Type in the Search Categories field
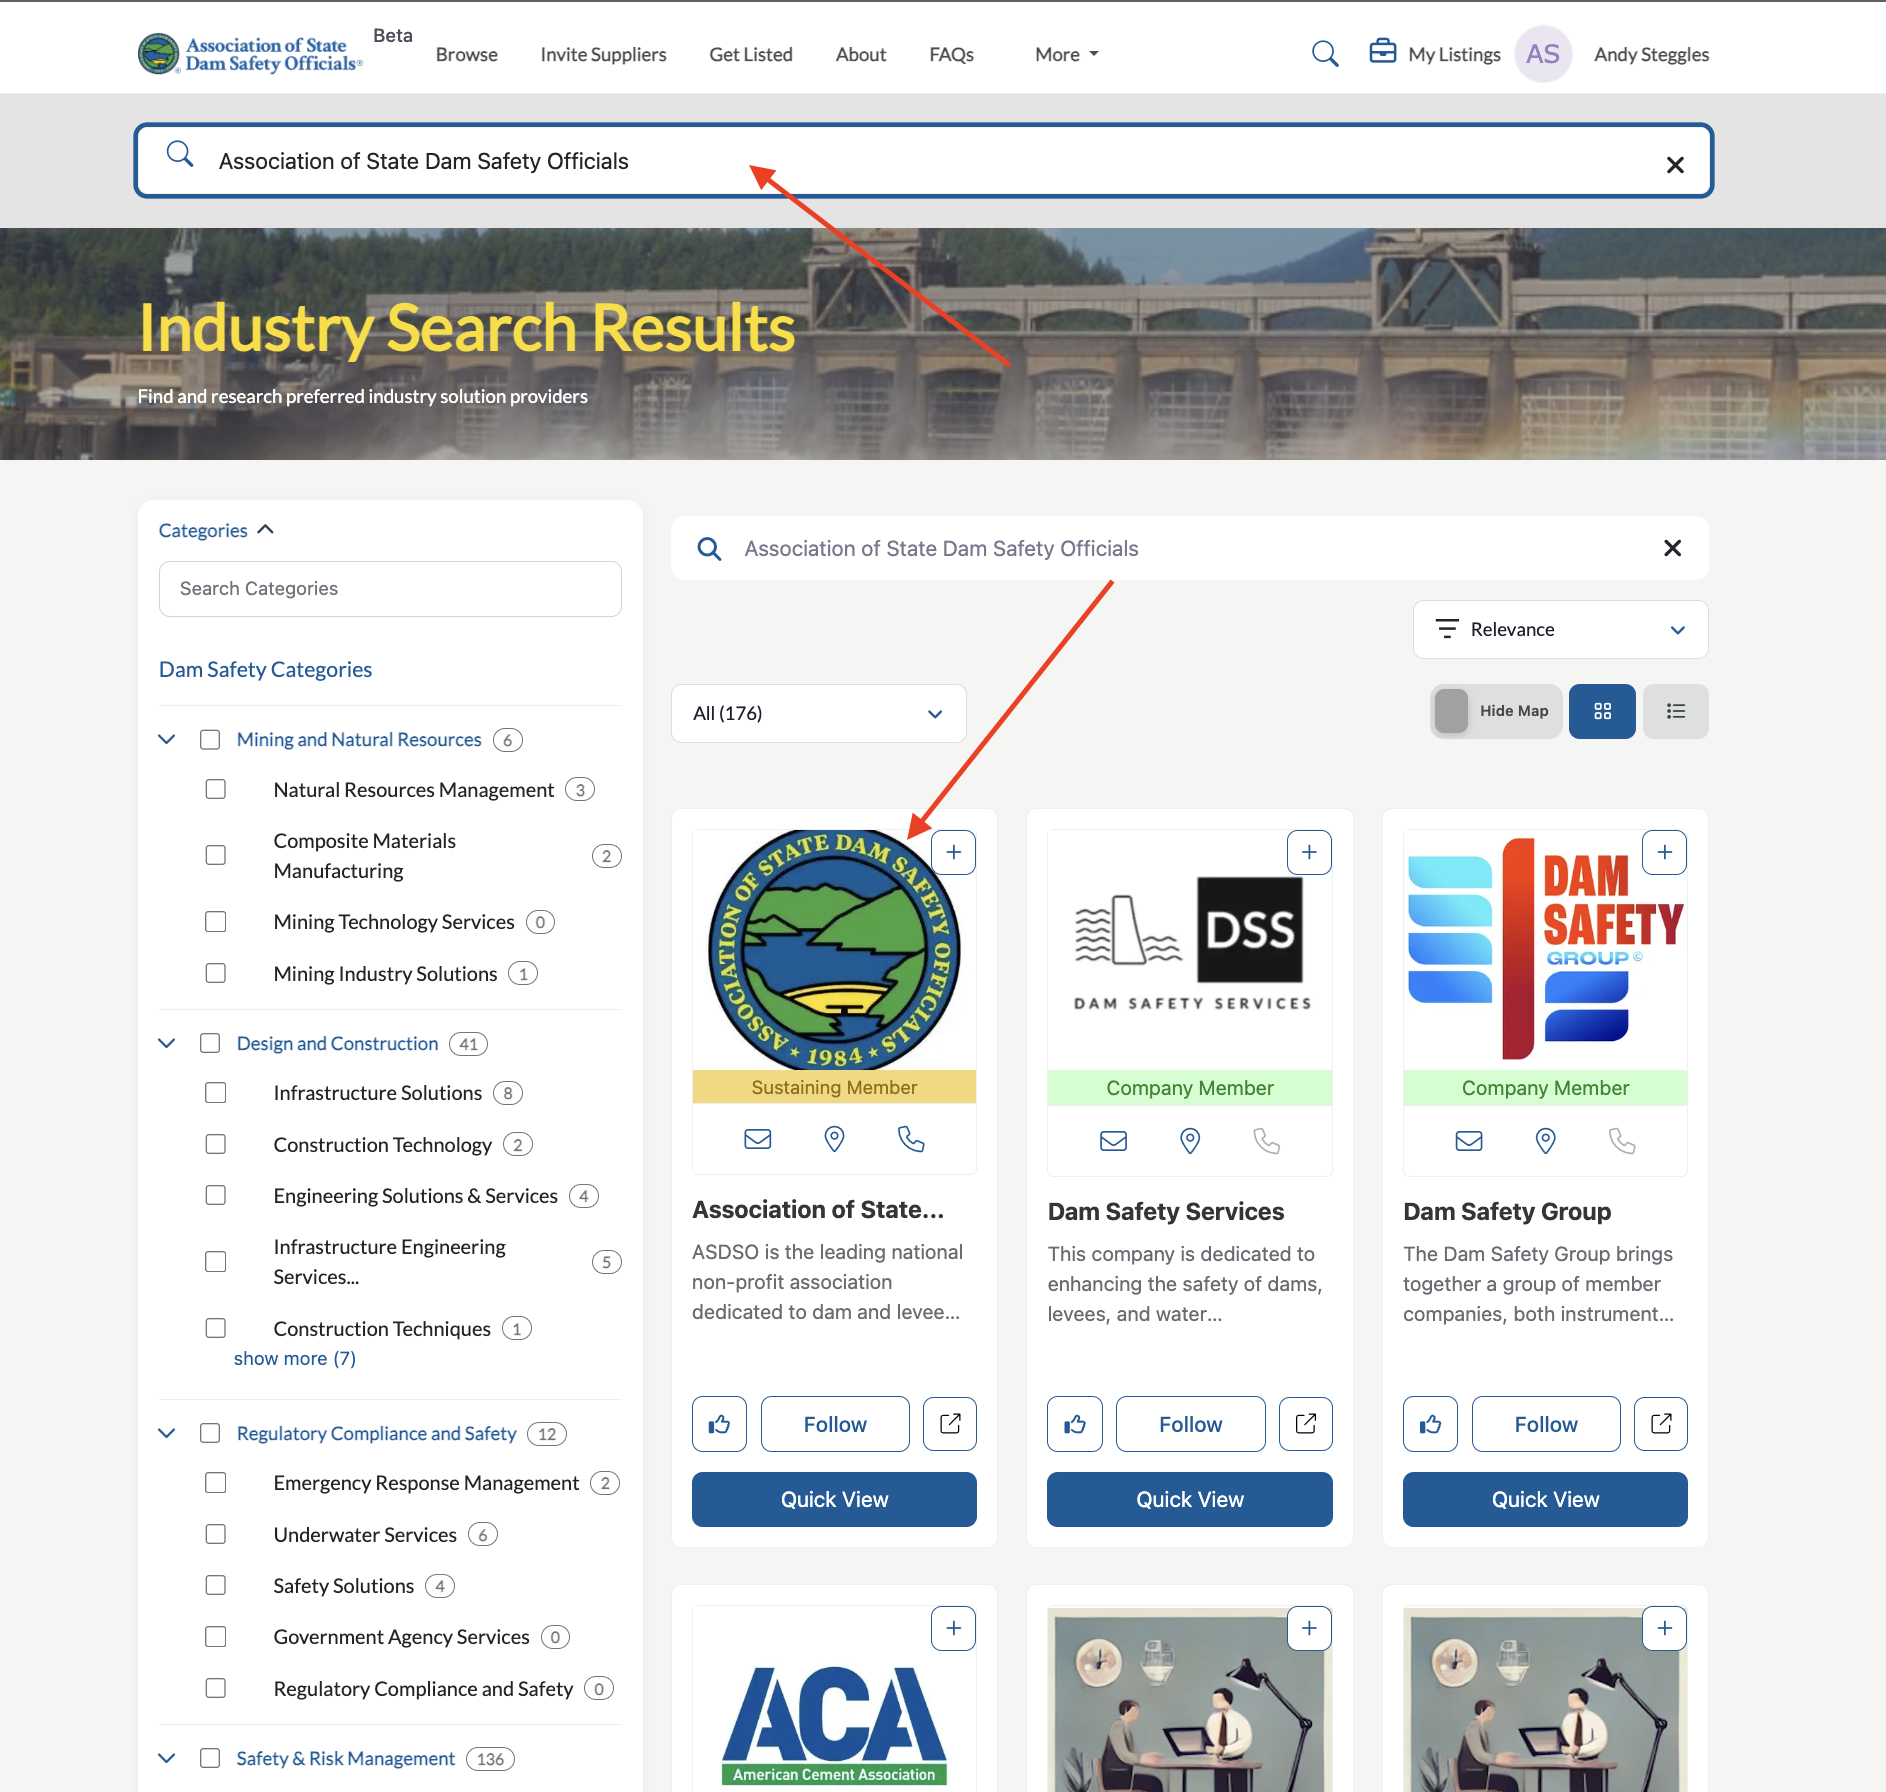Image resolution: width=1886 pixels, height=1792 pixels. coord(390,589)
